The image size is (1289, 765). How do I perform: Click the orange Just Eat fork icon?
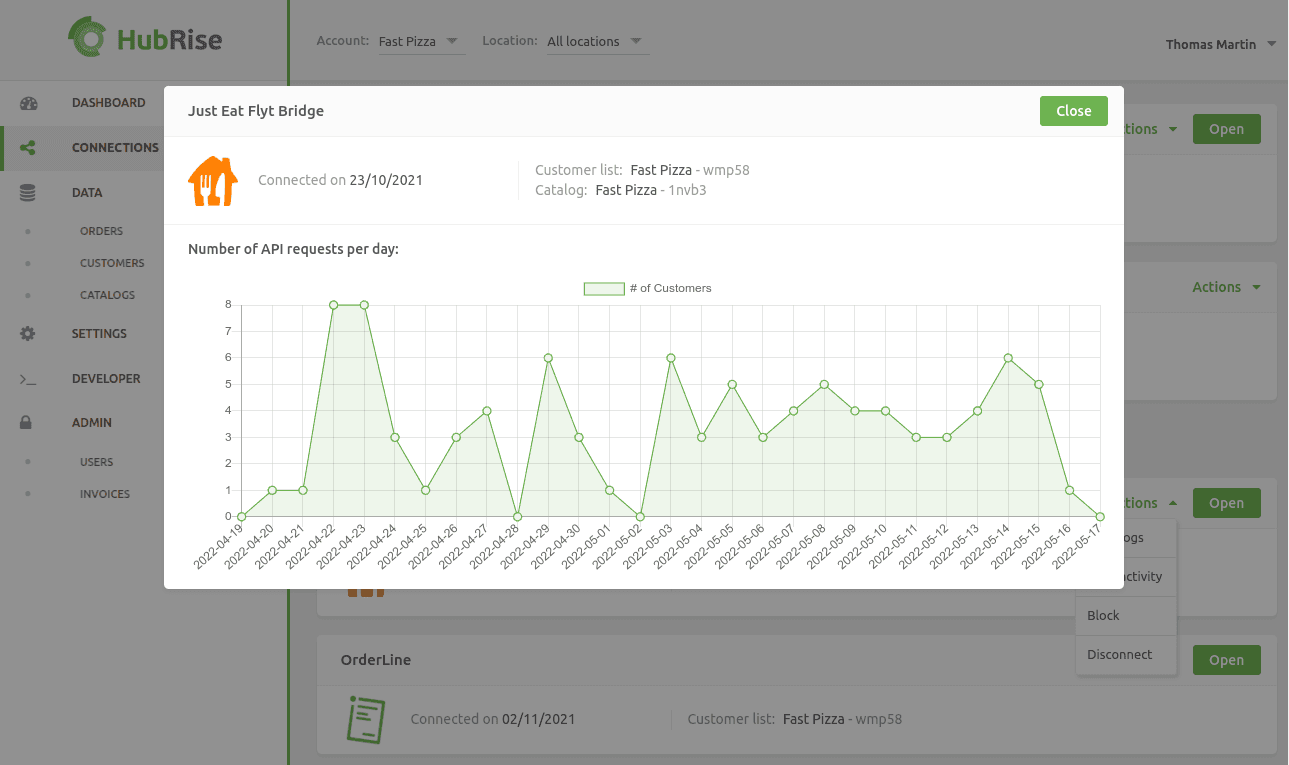tap(212, 180)
